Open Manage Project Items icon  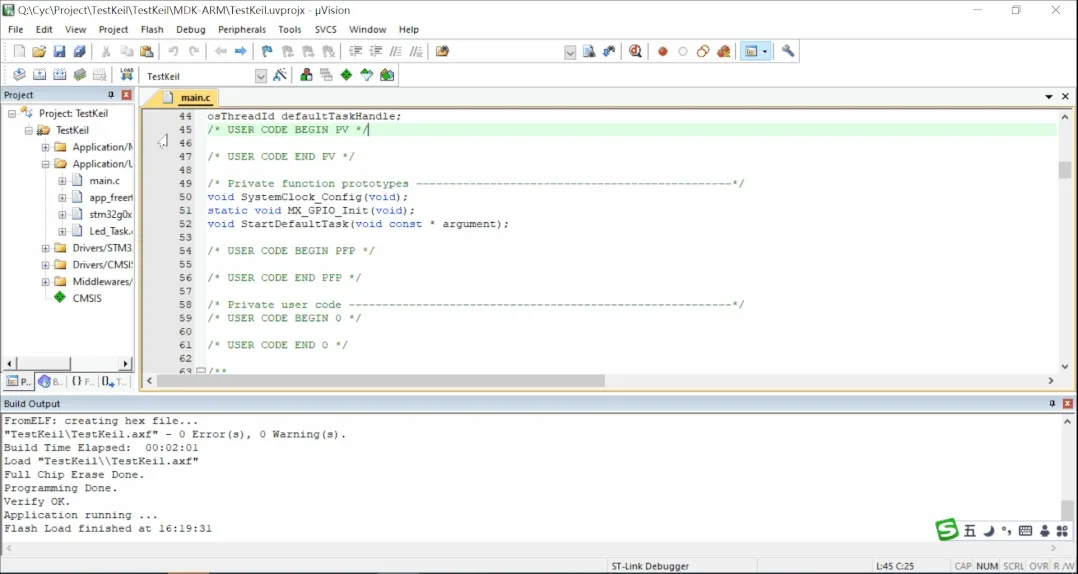click(306, 75)
